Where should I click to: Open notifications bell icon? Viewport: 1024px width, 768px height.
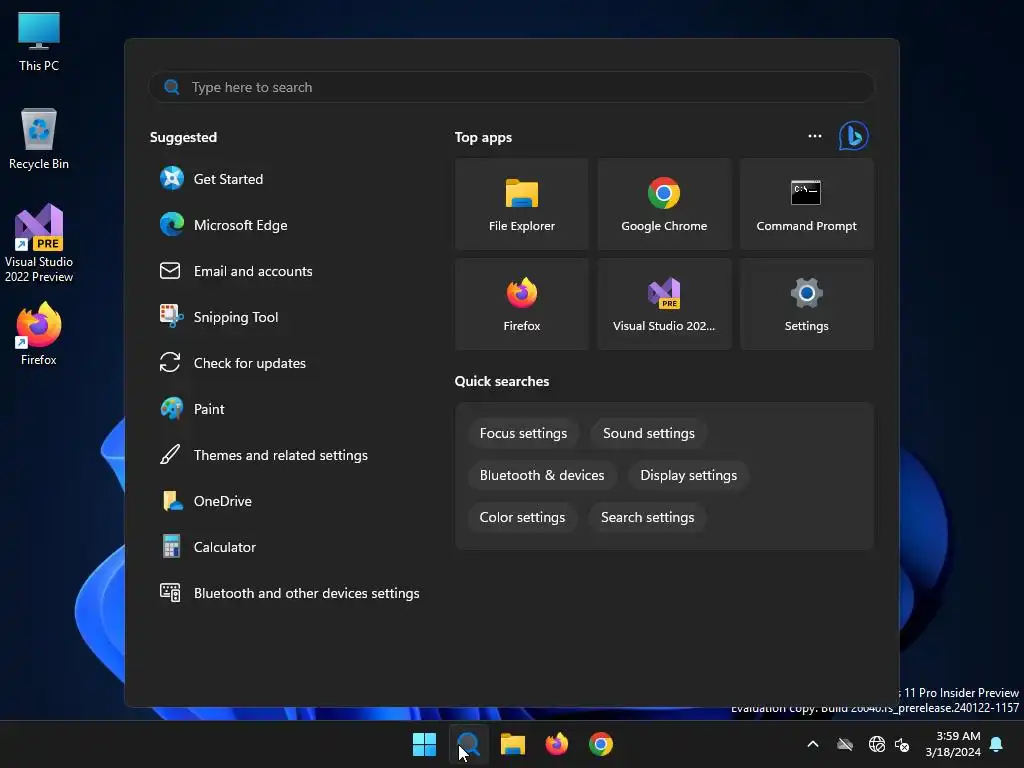click(997, 744)
